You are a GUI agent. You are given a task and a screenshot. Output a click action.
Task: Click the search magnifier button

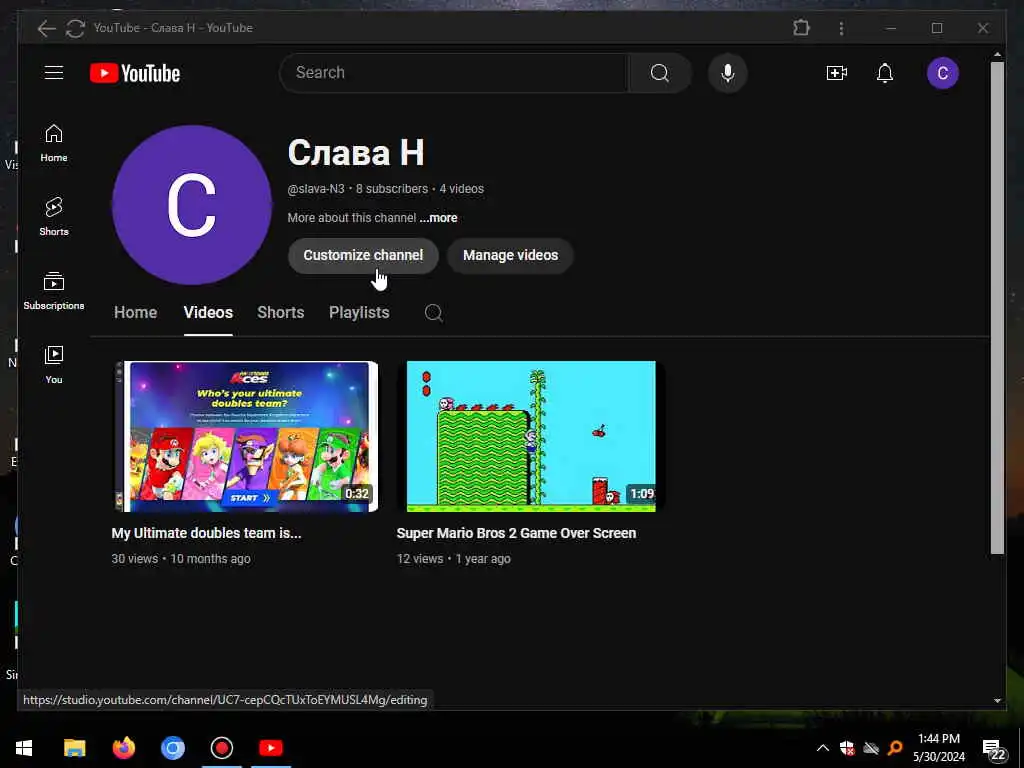click(660, 72)
